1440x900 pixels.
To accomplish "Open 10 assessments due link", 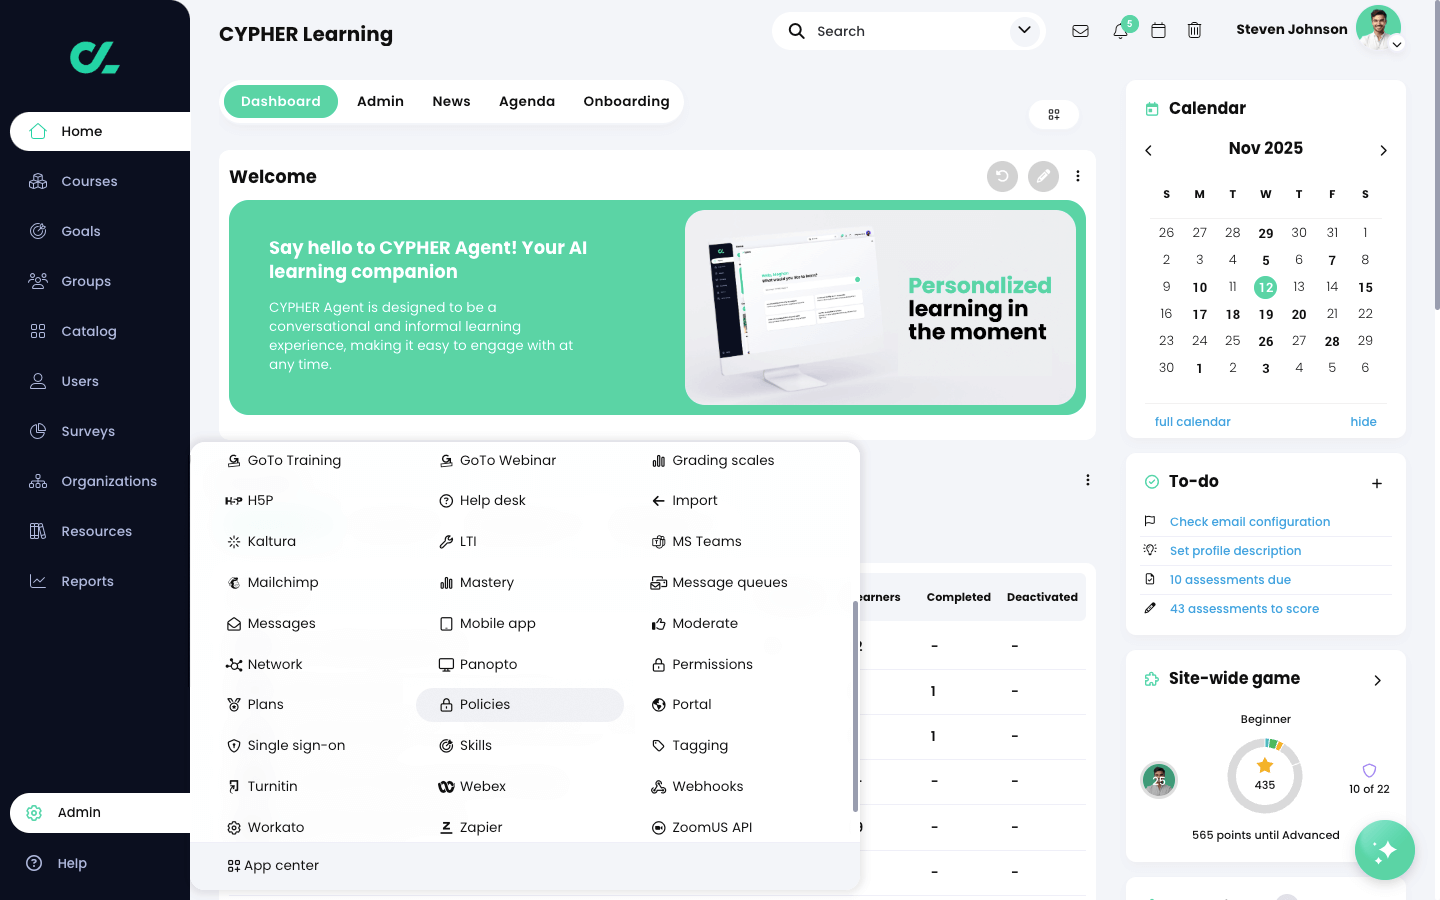I will (x=1230, y=580).
